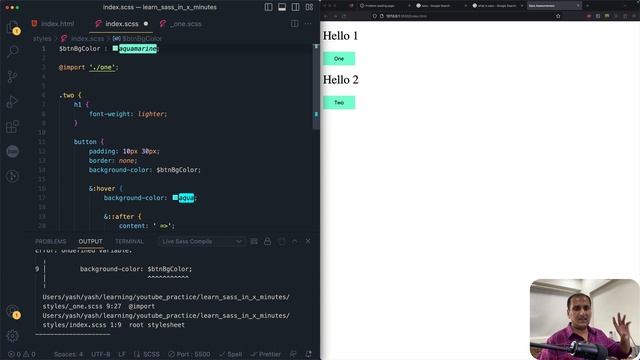
Task: Click the Hello 2 heading on the page
Action: click(340, 80)
